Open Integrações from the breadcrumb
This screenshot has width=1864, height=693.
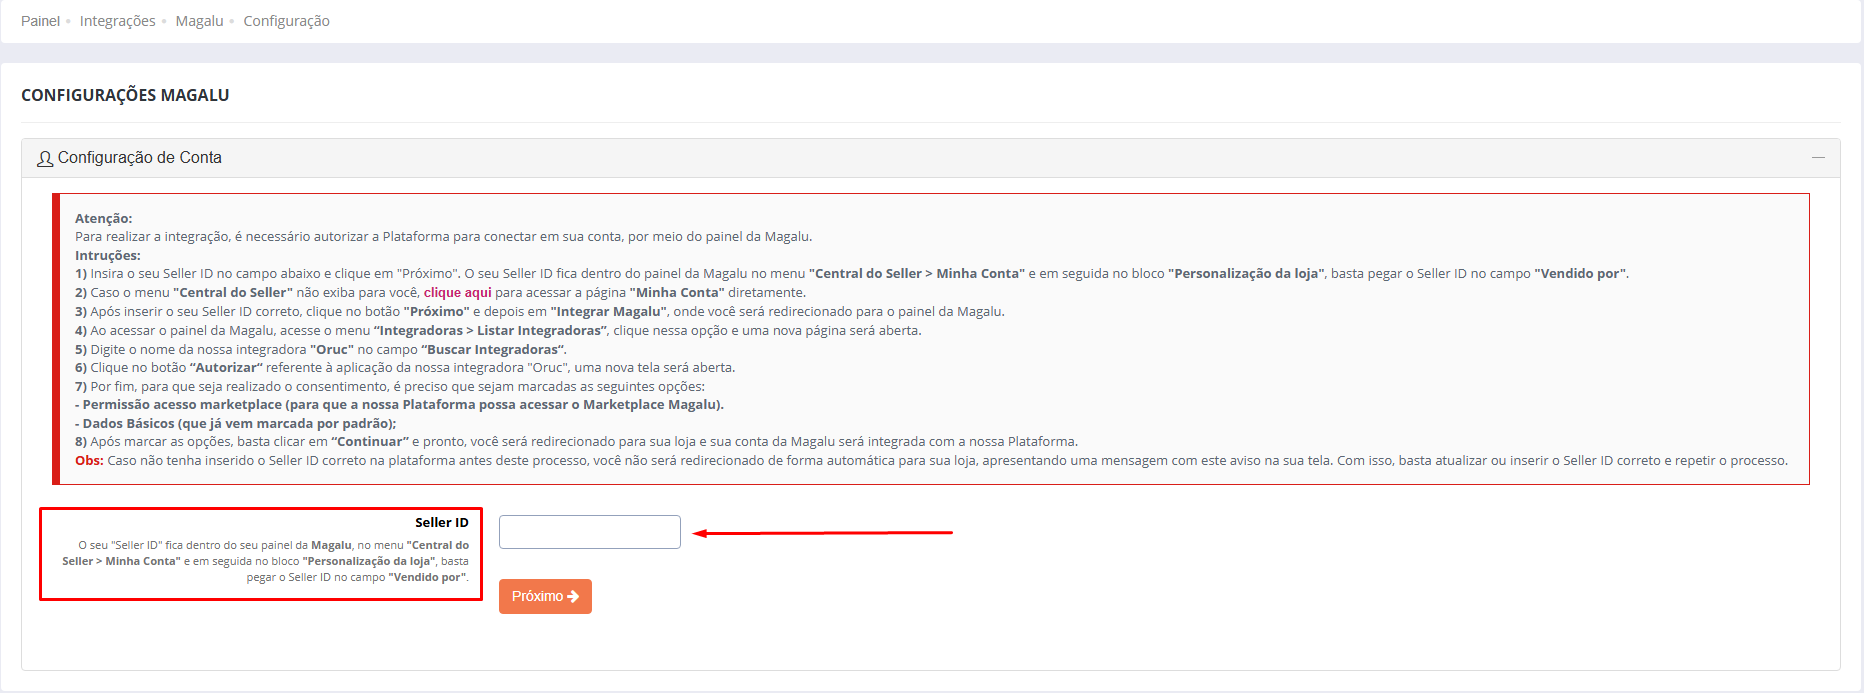click(x=117, y=21)
